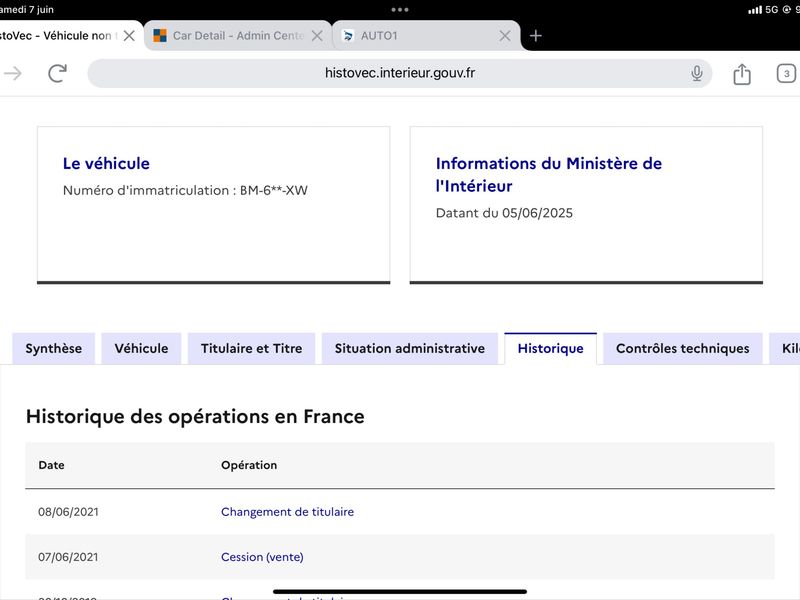Open the share sheet icon
Viewport: 800px width, 600px height.
point(741,74)
